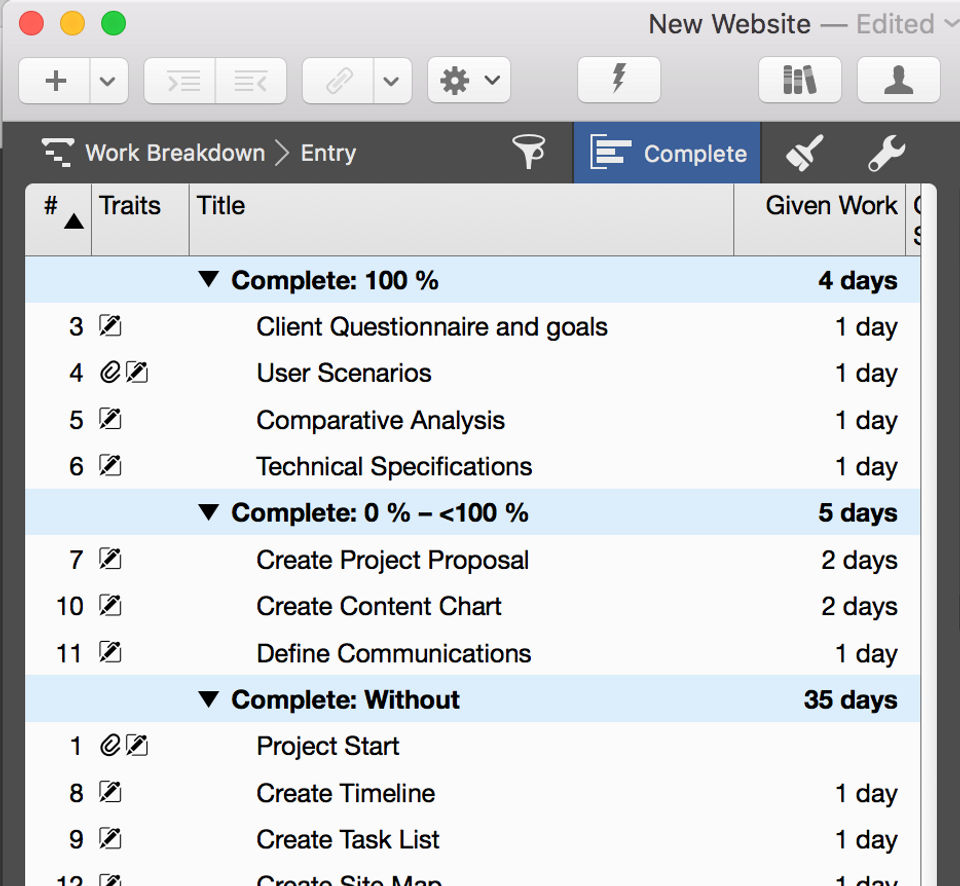Click Work Breakdown in the breadcrumb
The width and height of the screenshot is (960, 886).
[x=174, y=153]
